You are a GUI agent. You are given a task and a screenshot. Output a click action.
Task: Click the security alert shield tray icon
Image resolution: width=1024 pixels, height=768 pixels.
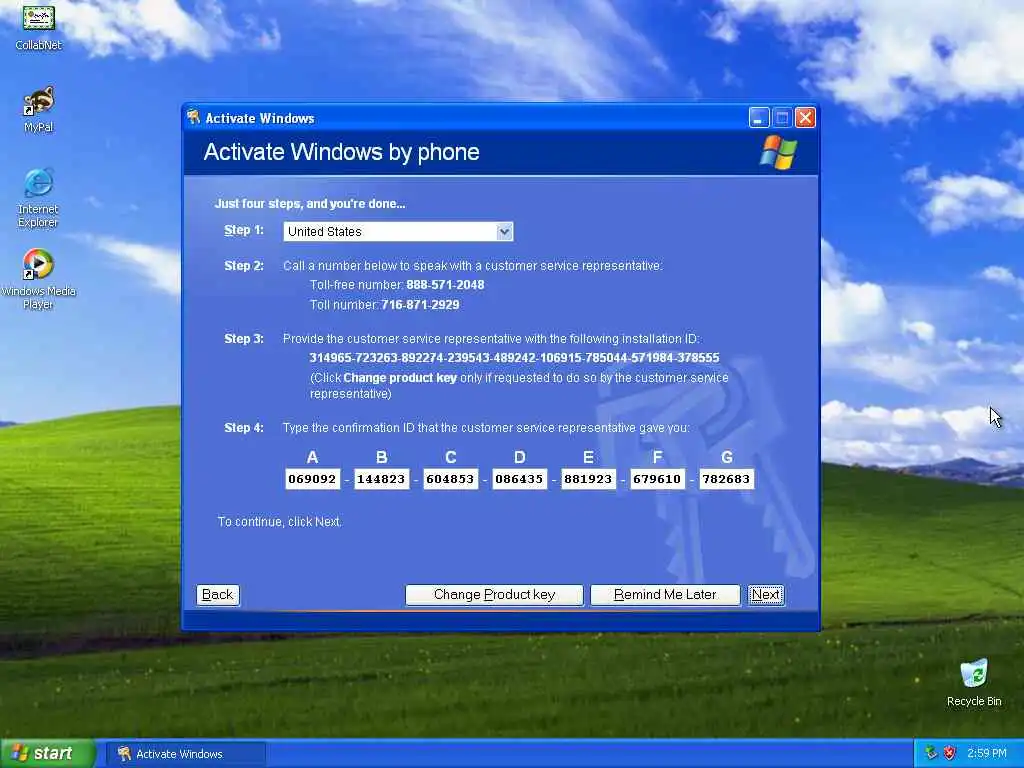coord(950,753)
